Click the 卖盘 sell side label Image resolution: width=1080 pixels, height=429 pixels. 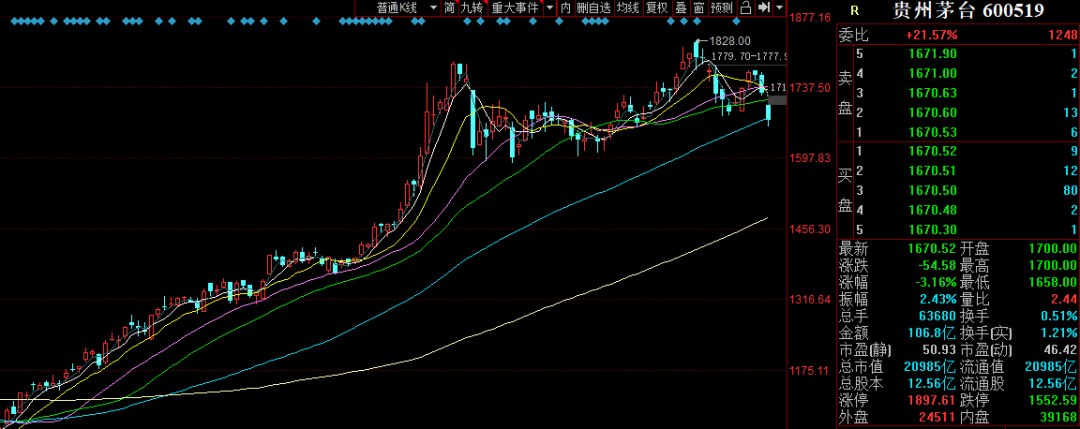pyautogui.click(x=844, y=94)
